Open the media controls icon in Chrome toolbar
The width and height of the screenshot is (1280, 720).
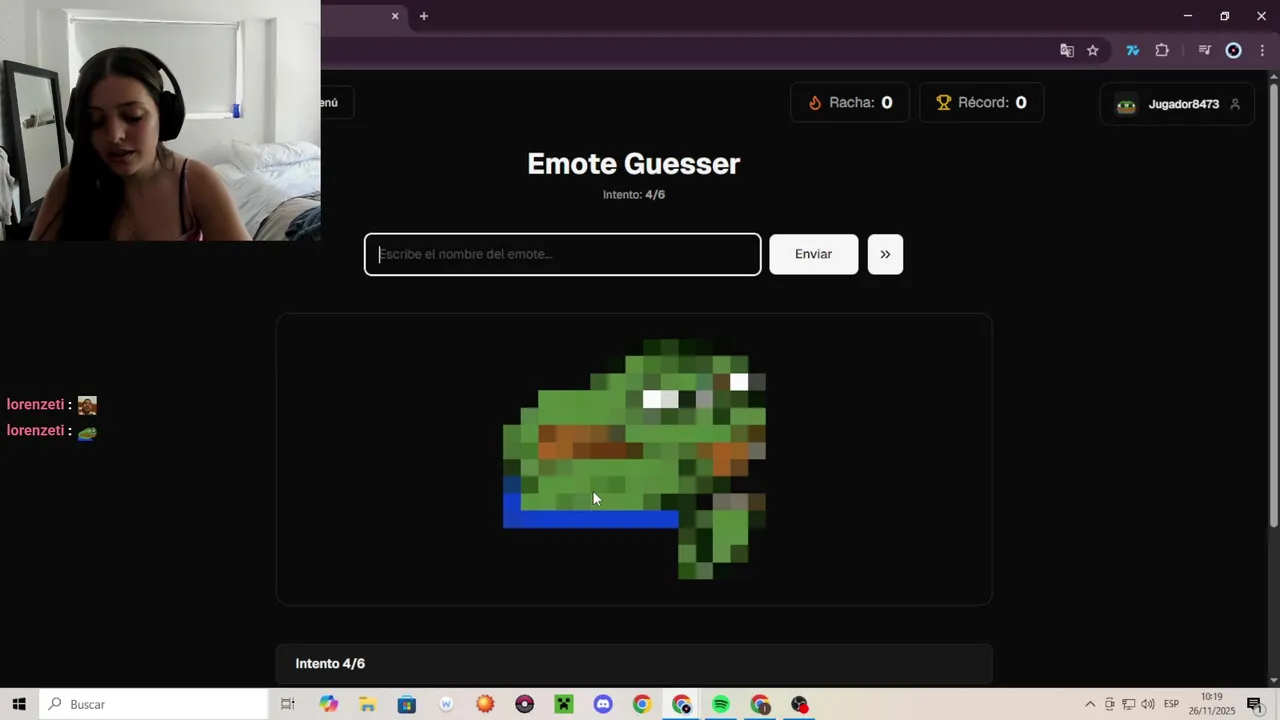coord(1204,50)
